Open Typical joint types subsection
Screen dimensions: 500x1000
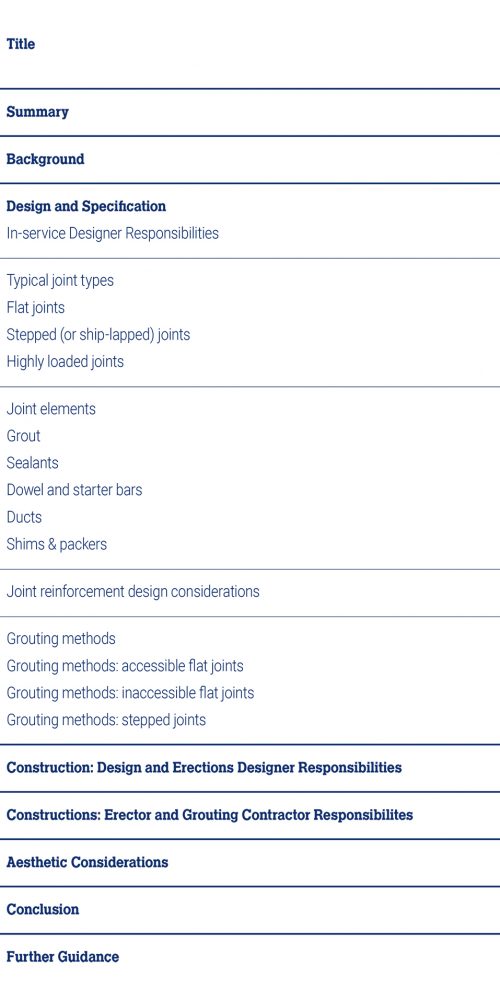click(60, 281)
